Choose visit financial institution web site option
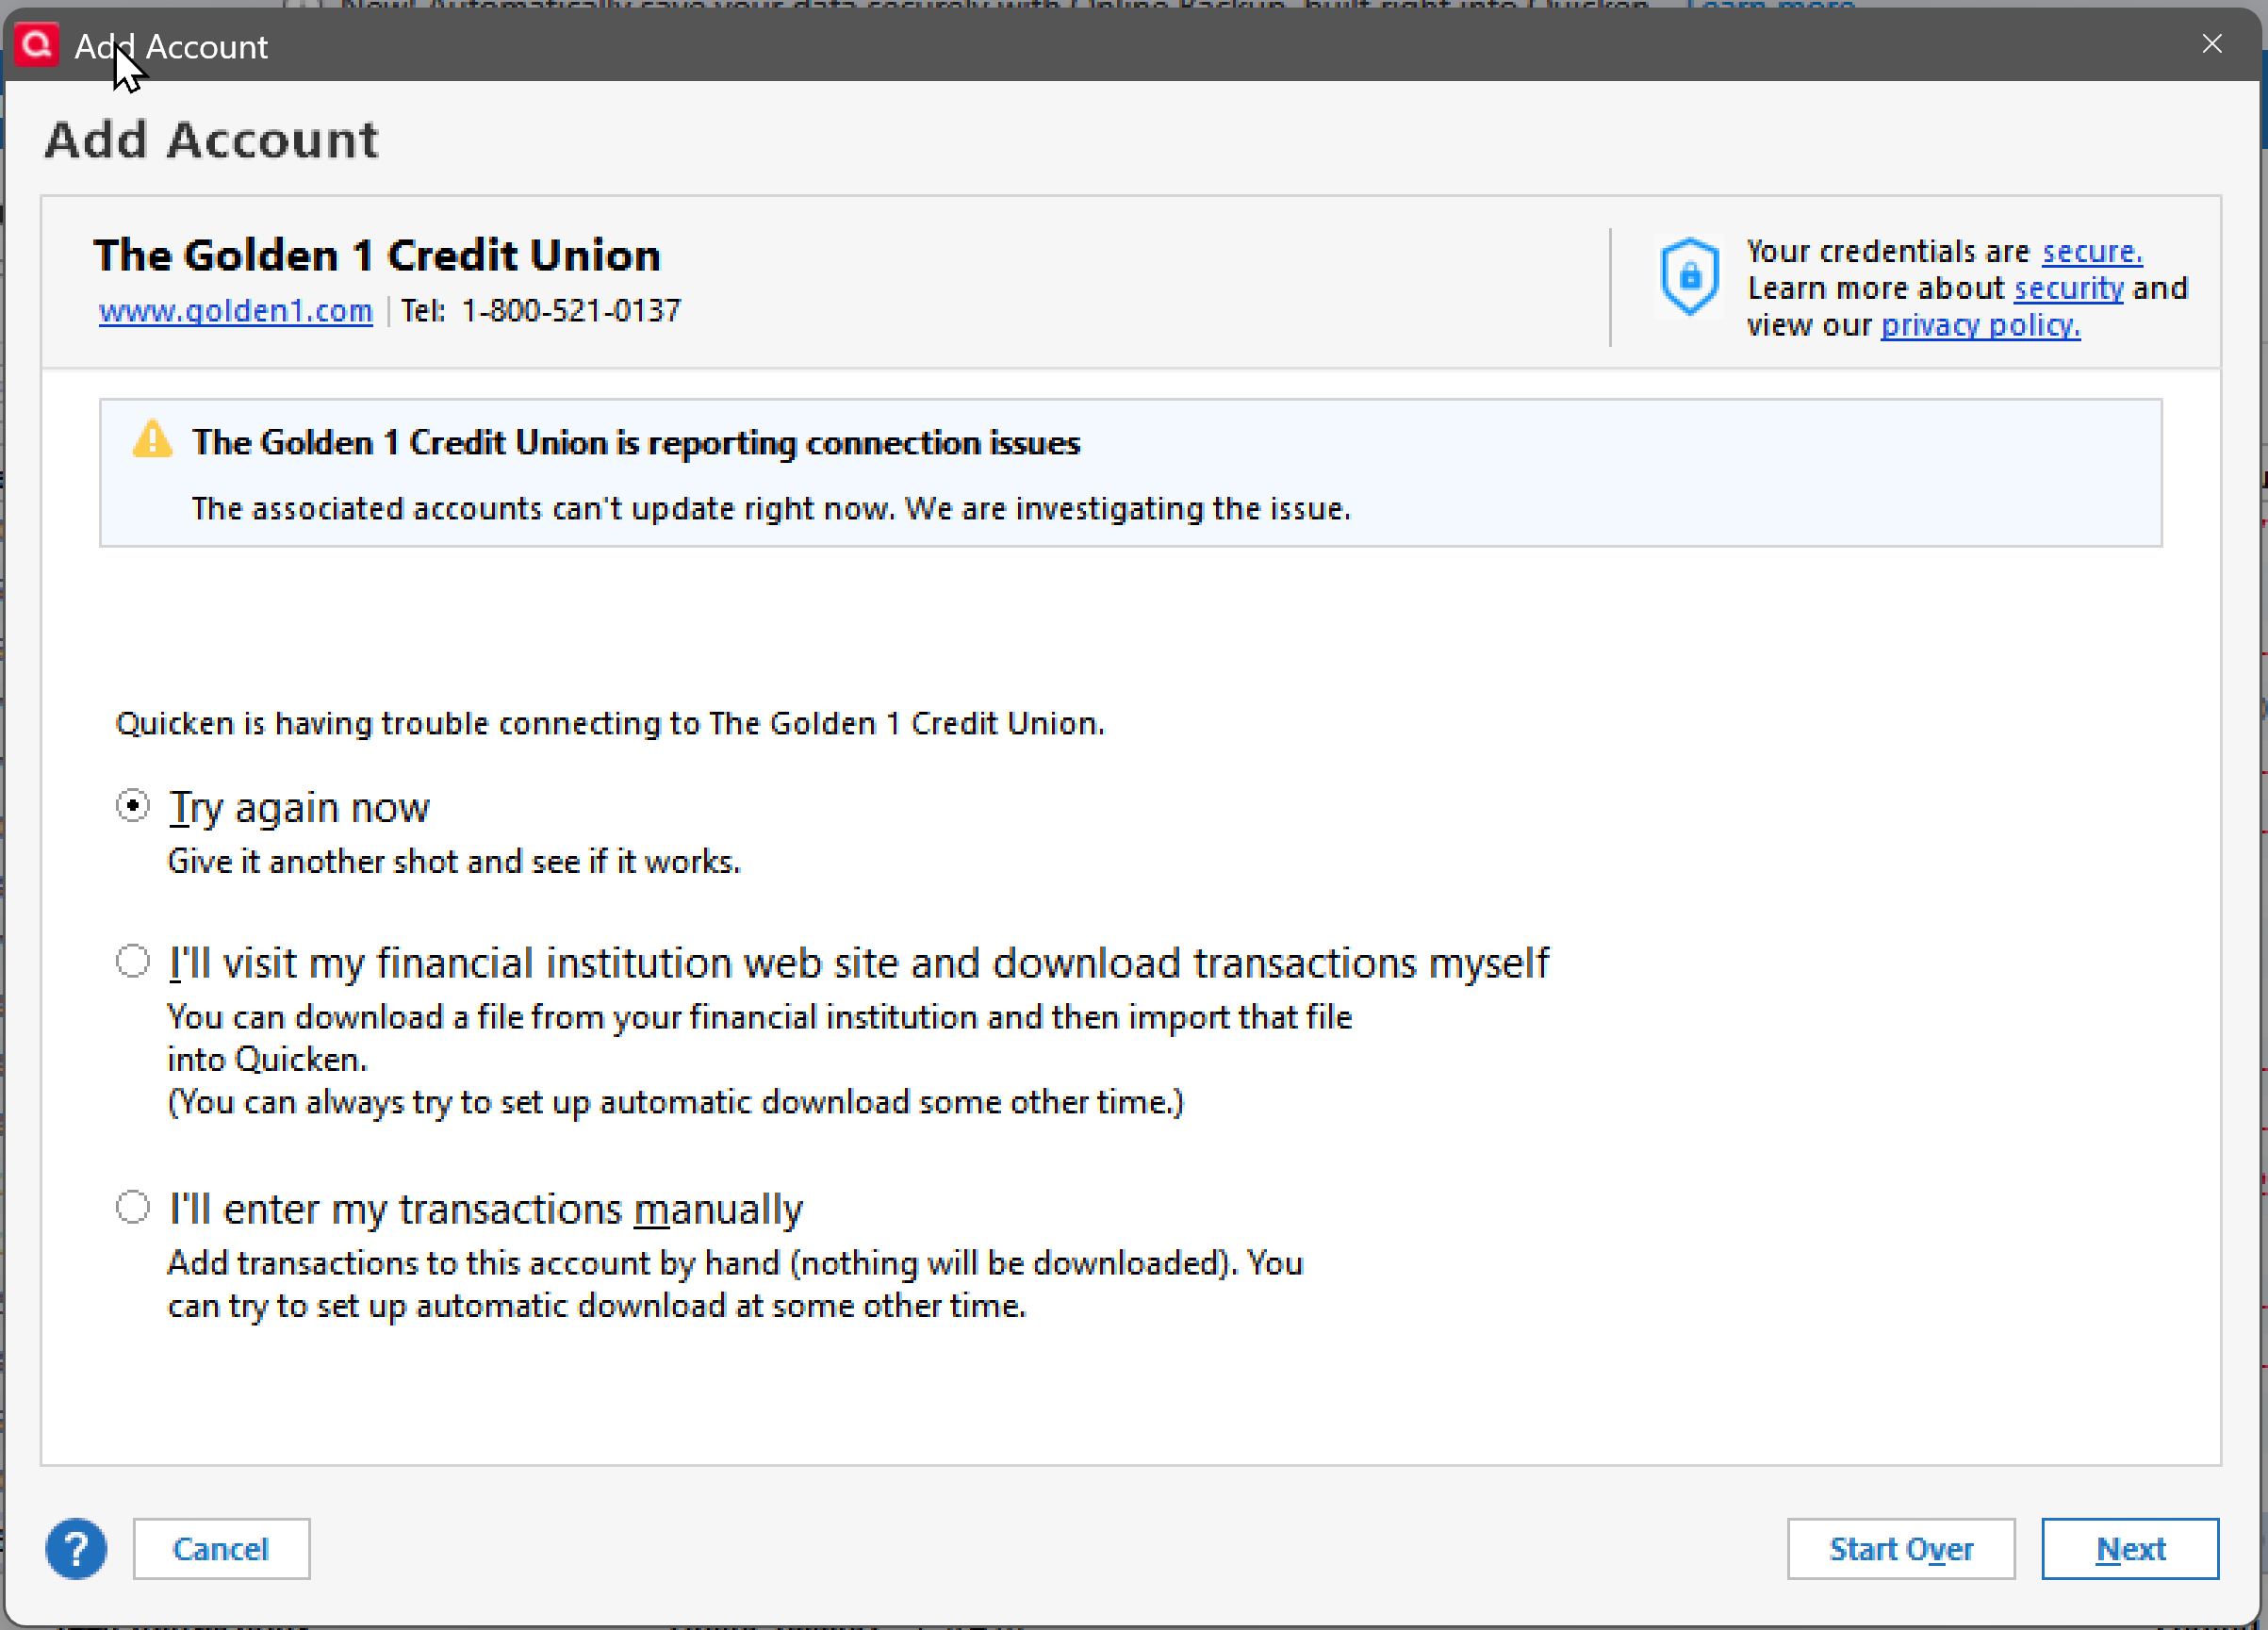 point(132,961)
